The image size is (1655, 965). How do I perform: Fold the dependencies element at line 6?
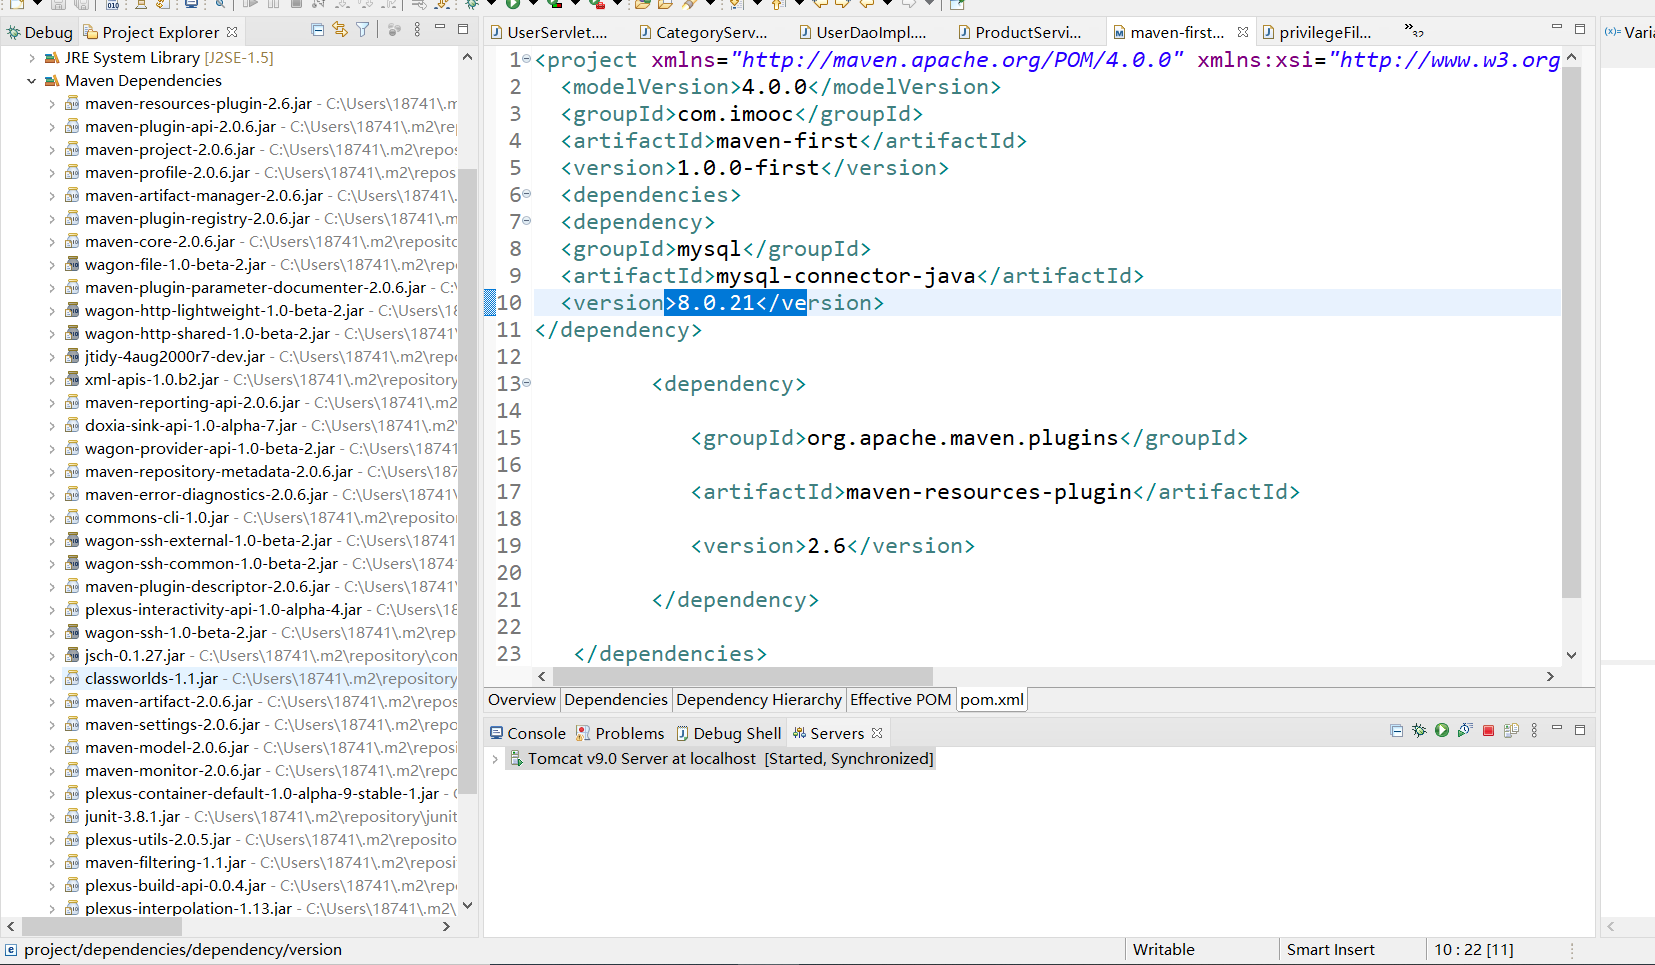tap(527, 194)
